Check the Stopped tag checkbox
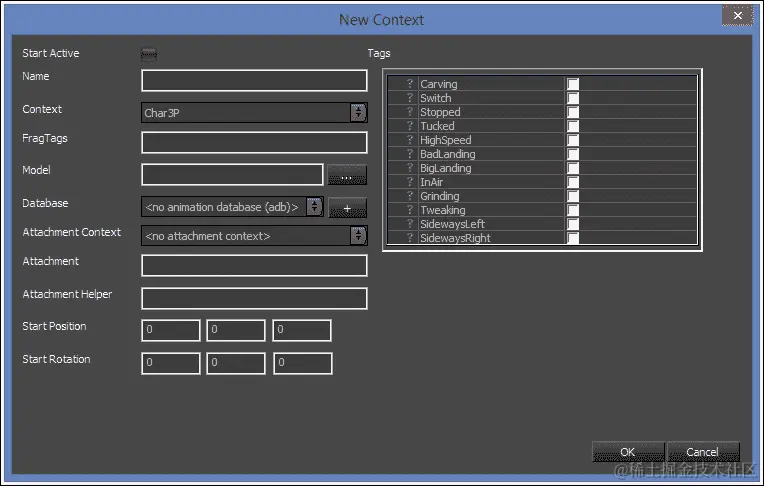This screenshot has width=764, height=486. coord(573,112)
